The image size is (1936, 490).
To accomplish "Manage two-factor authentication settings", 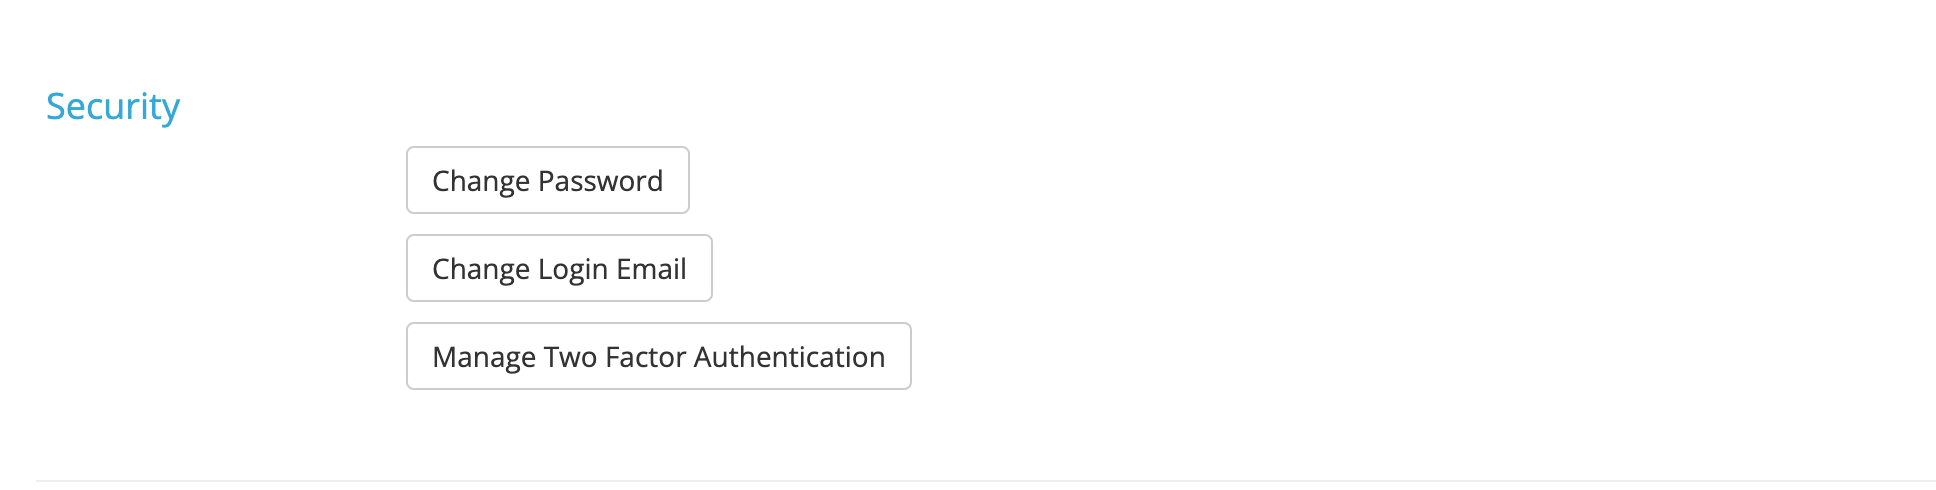I will [658, 357].
